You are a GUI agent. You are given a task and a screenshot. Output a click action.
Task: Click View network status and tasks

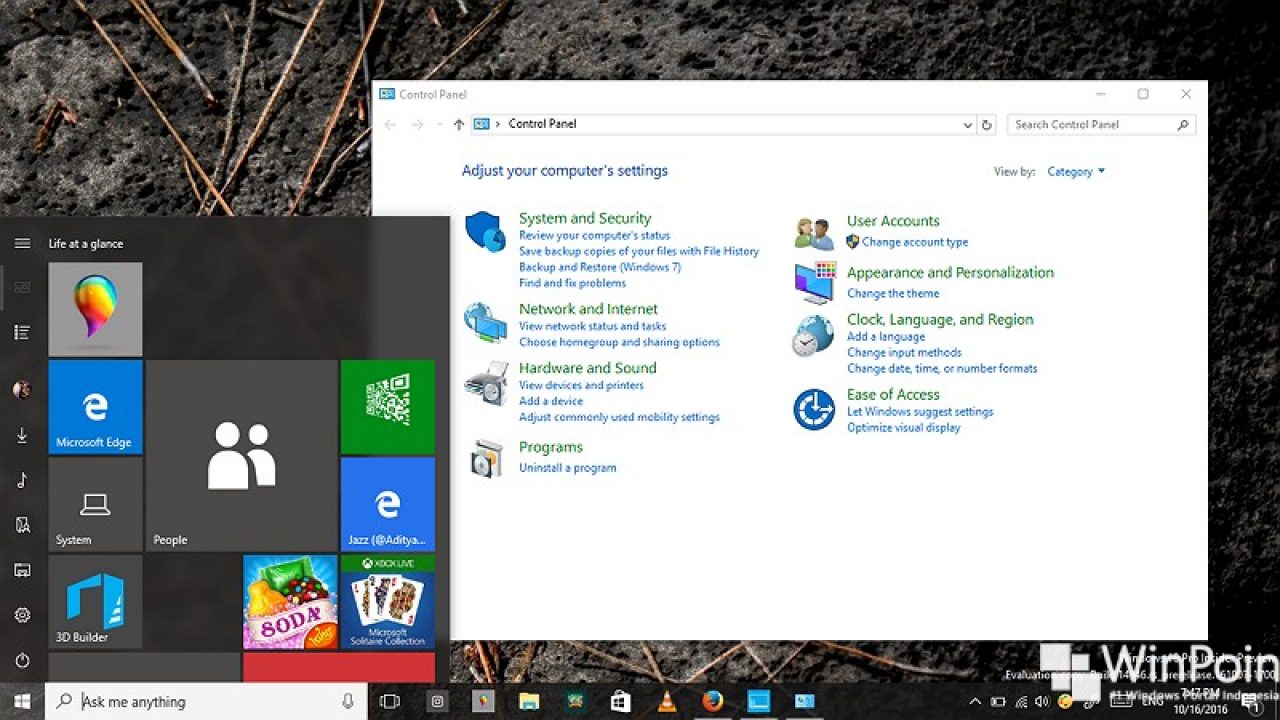point(592,326)
